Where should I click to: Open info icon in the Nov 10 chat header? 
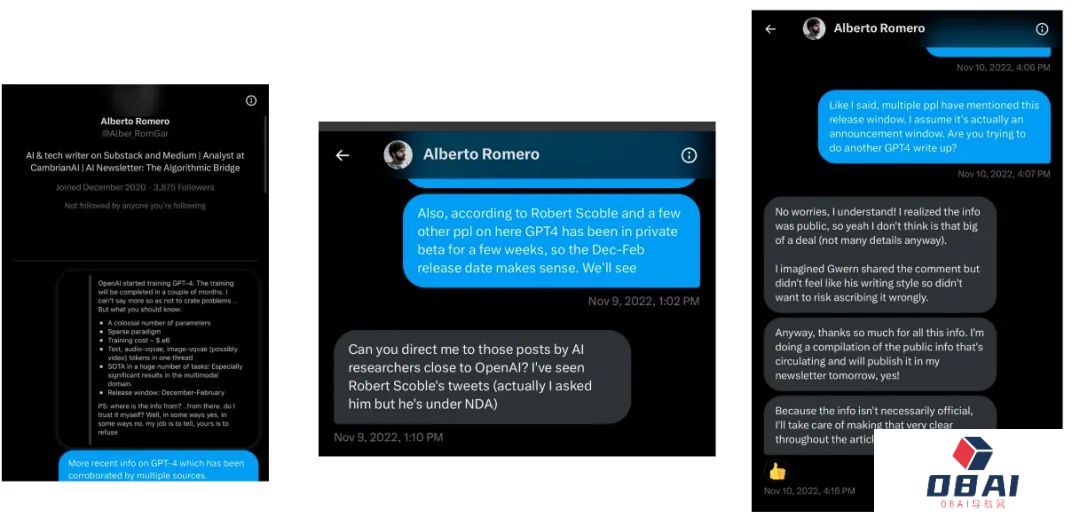click(1042, 29)
